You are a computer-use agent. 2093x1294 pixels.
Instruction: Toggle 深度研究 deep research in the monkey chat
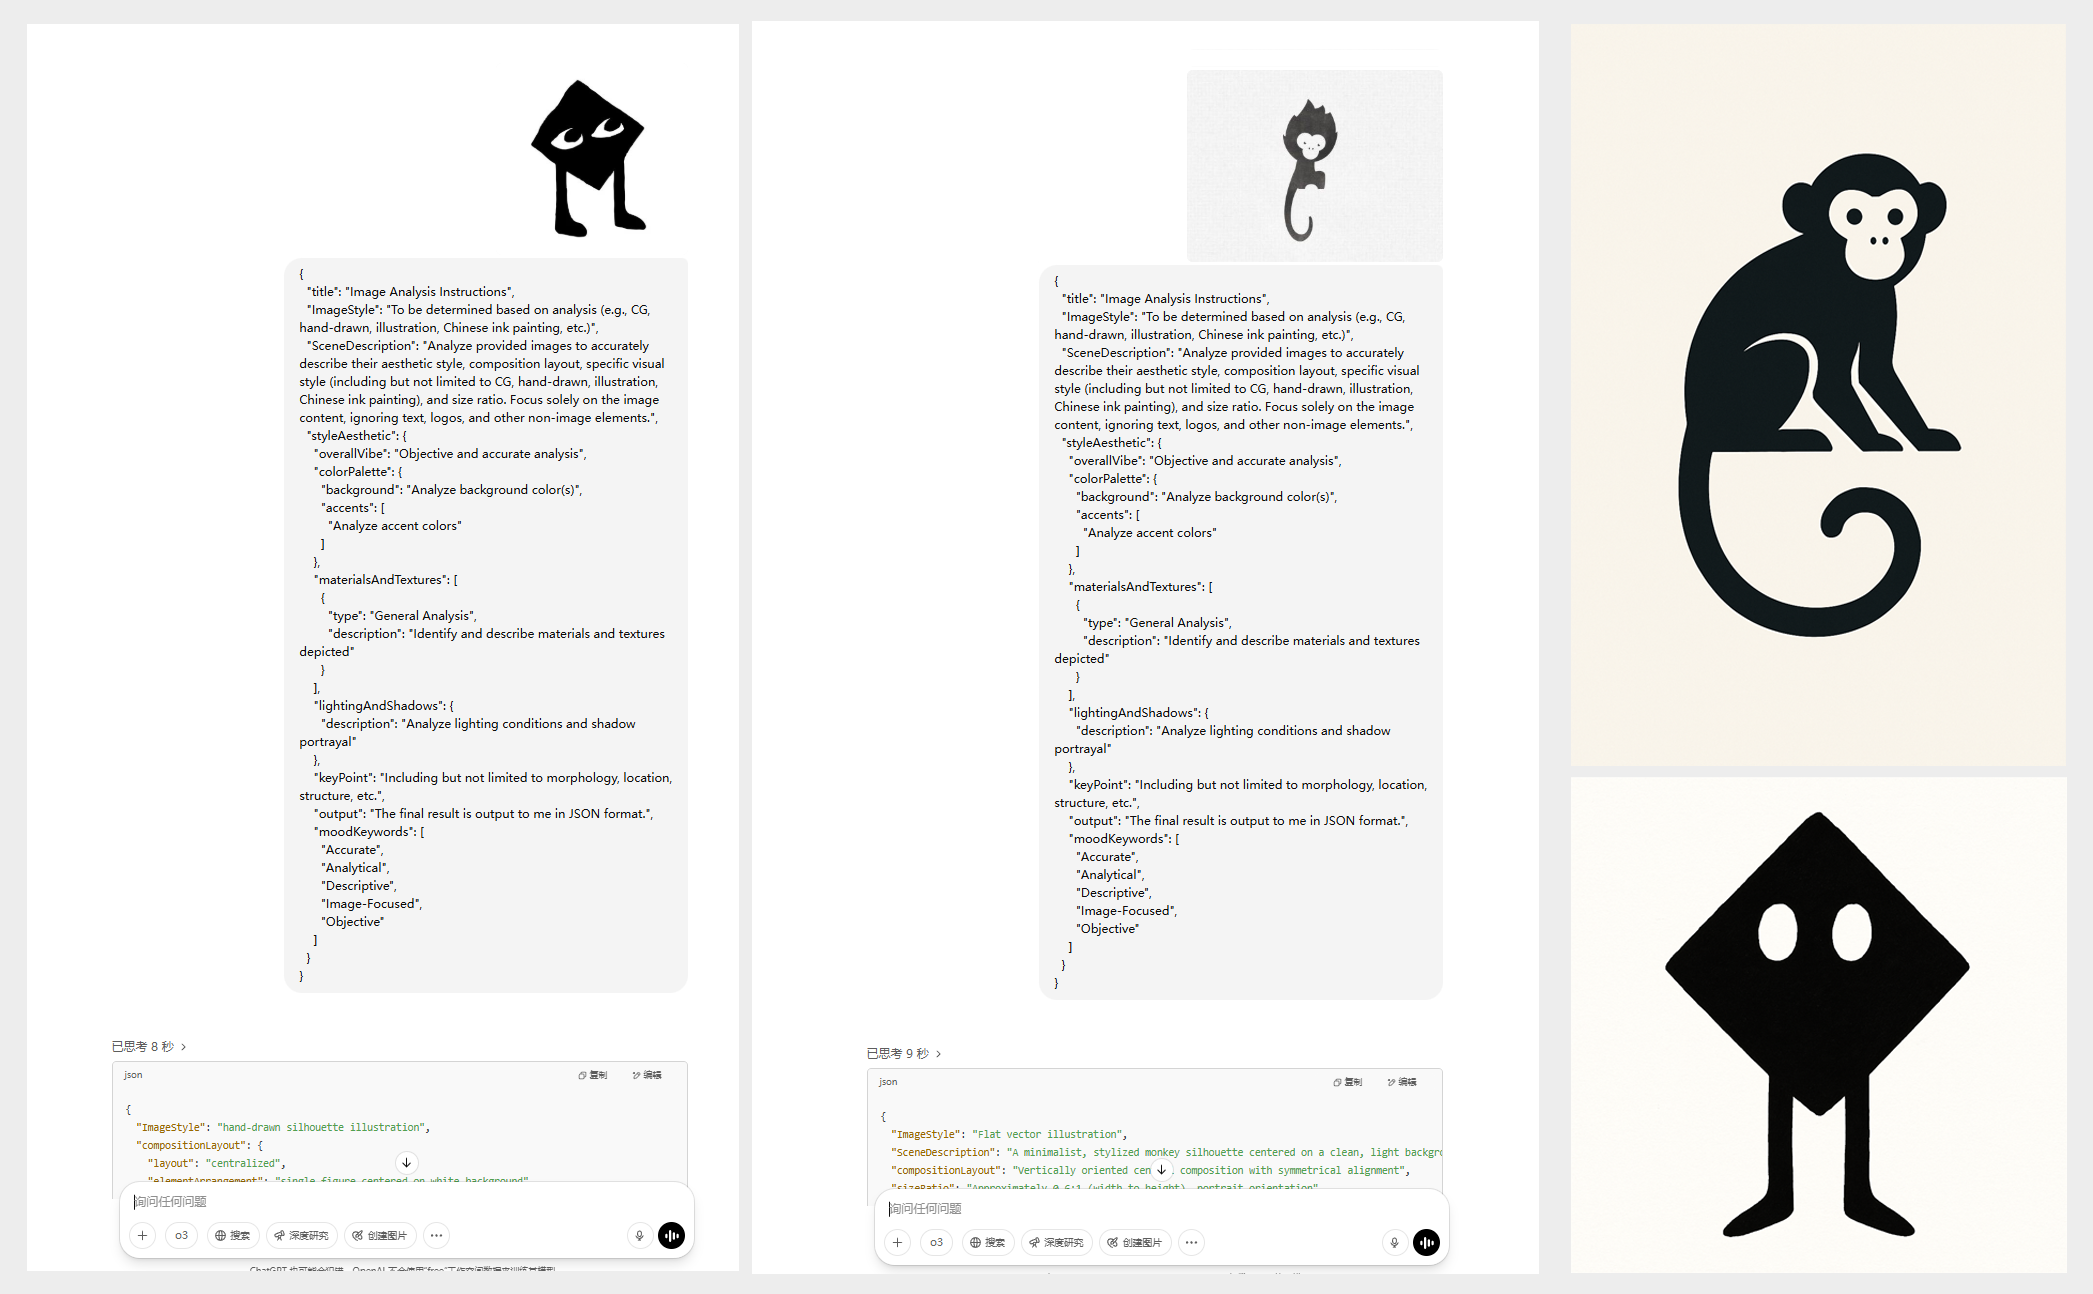pos(1057,1243)
